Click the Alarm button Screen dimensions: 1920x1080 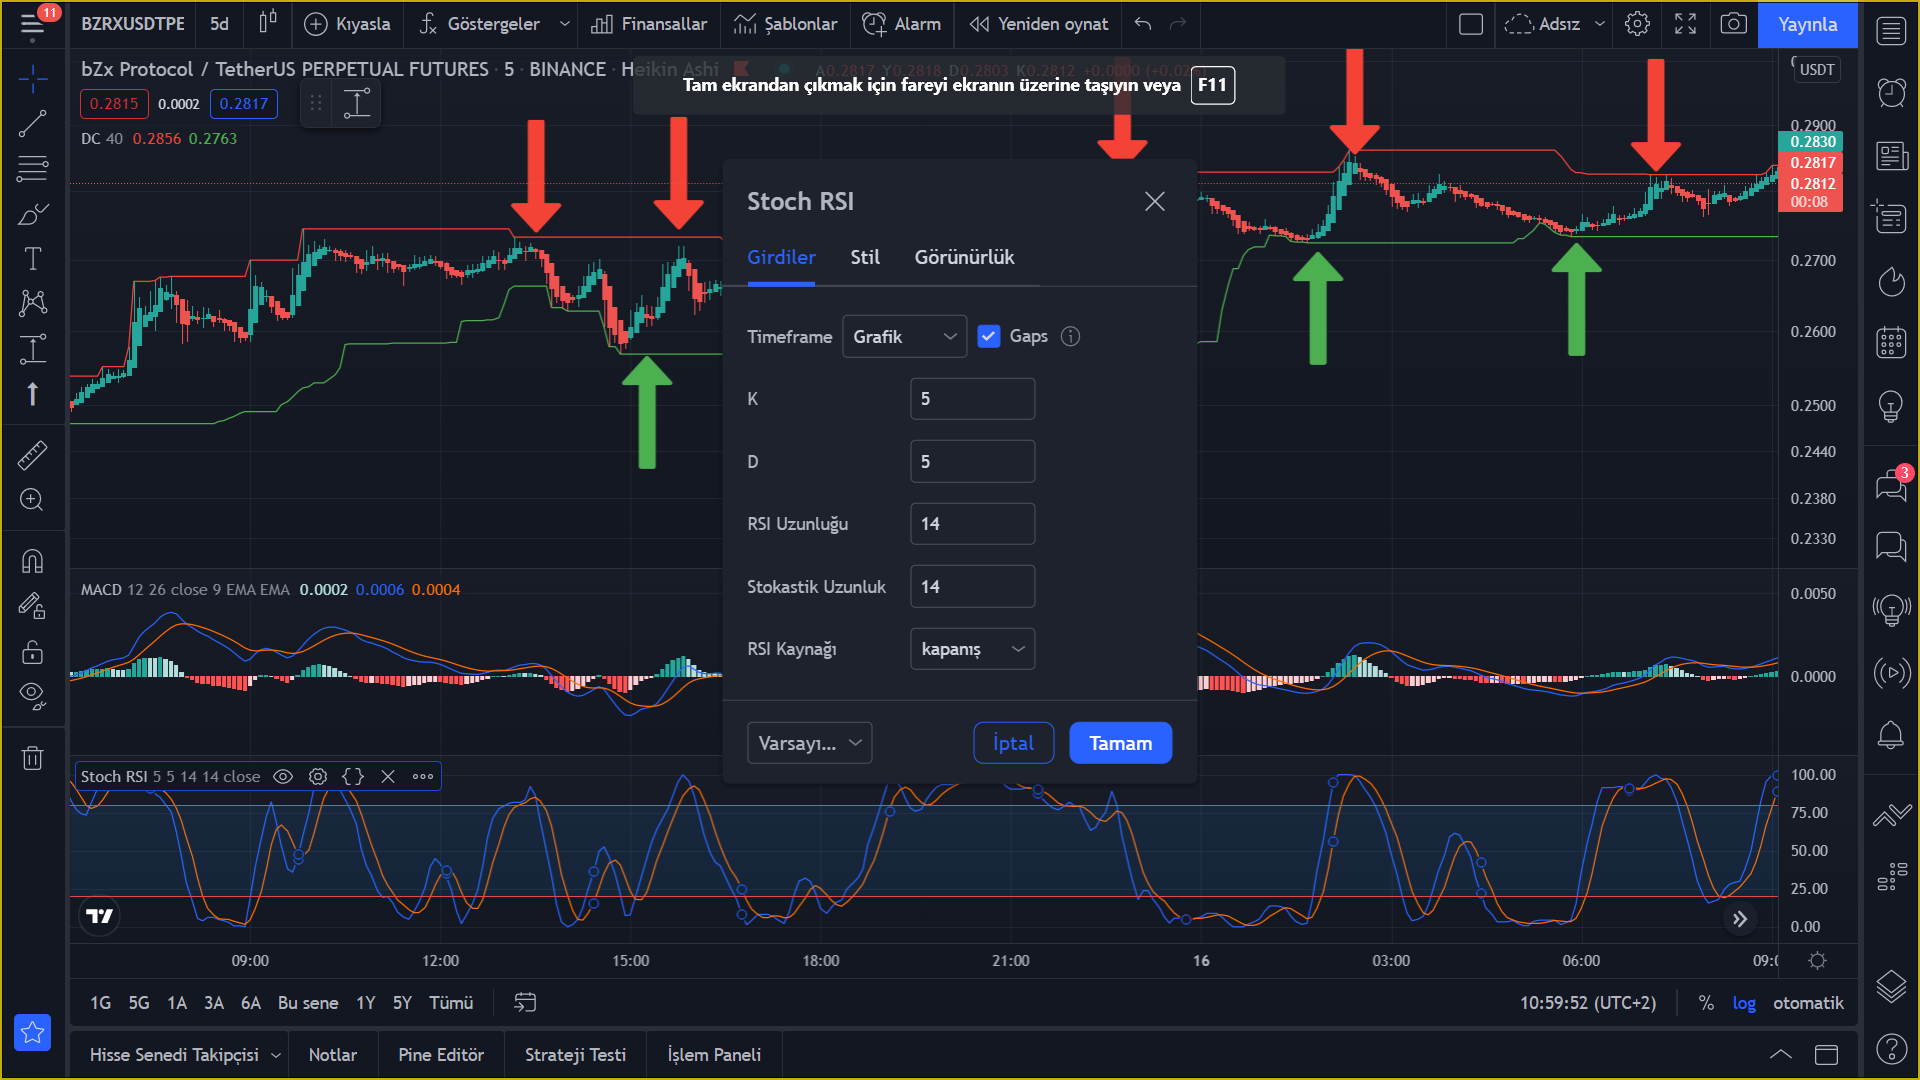pyautogui.click(x=901, y=24)
